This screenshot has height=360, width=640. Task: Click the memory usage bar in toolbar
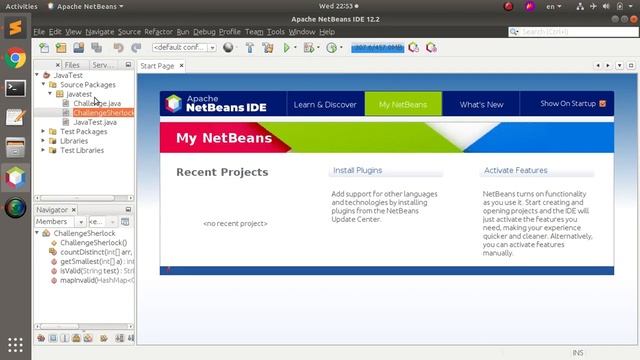click(378, 48)
